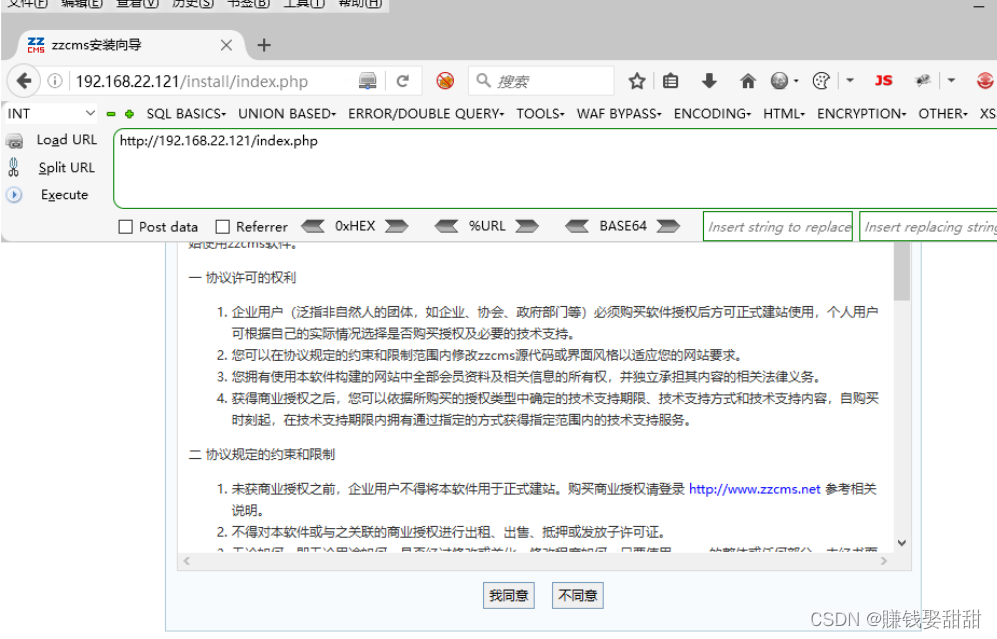Click the NoScript blocked icon

tap(445, 81)
